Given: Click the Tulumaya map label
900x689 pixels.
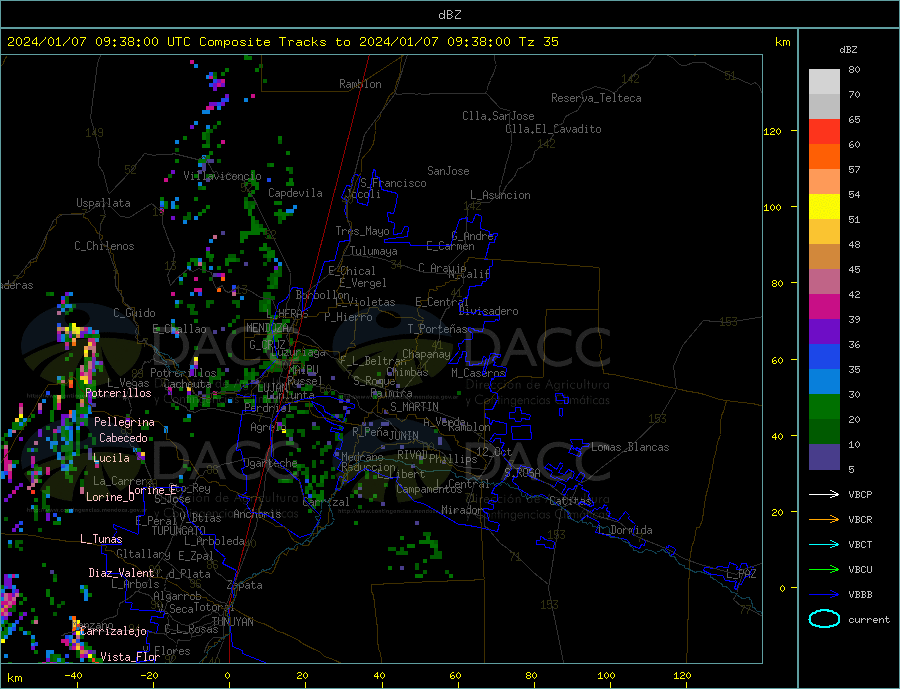Looking at the screenshot, I should click(374, 251).
